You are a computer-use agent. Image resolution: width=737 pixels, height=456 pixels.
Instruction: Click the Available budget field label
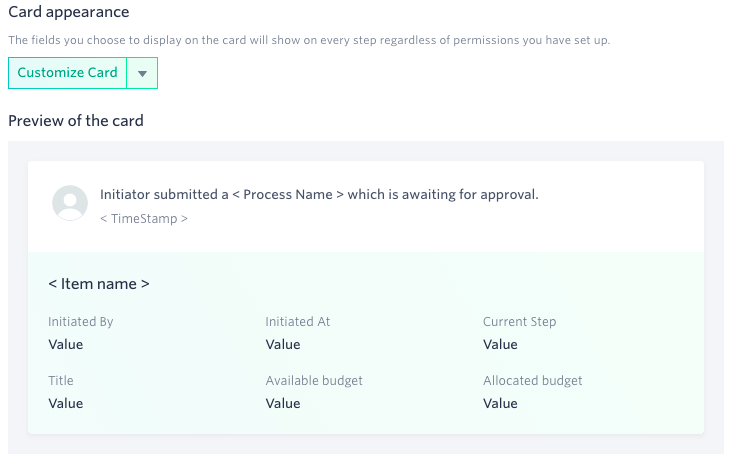[314, 380]
